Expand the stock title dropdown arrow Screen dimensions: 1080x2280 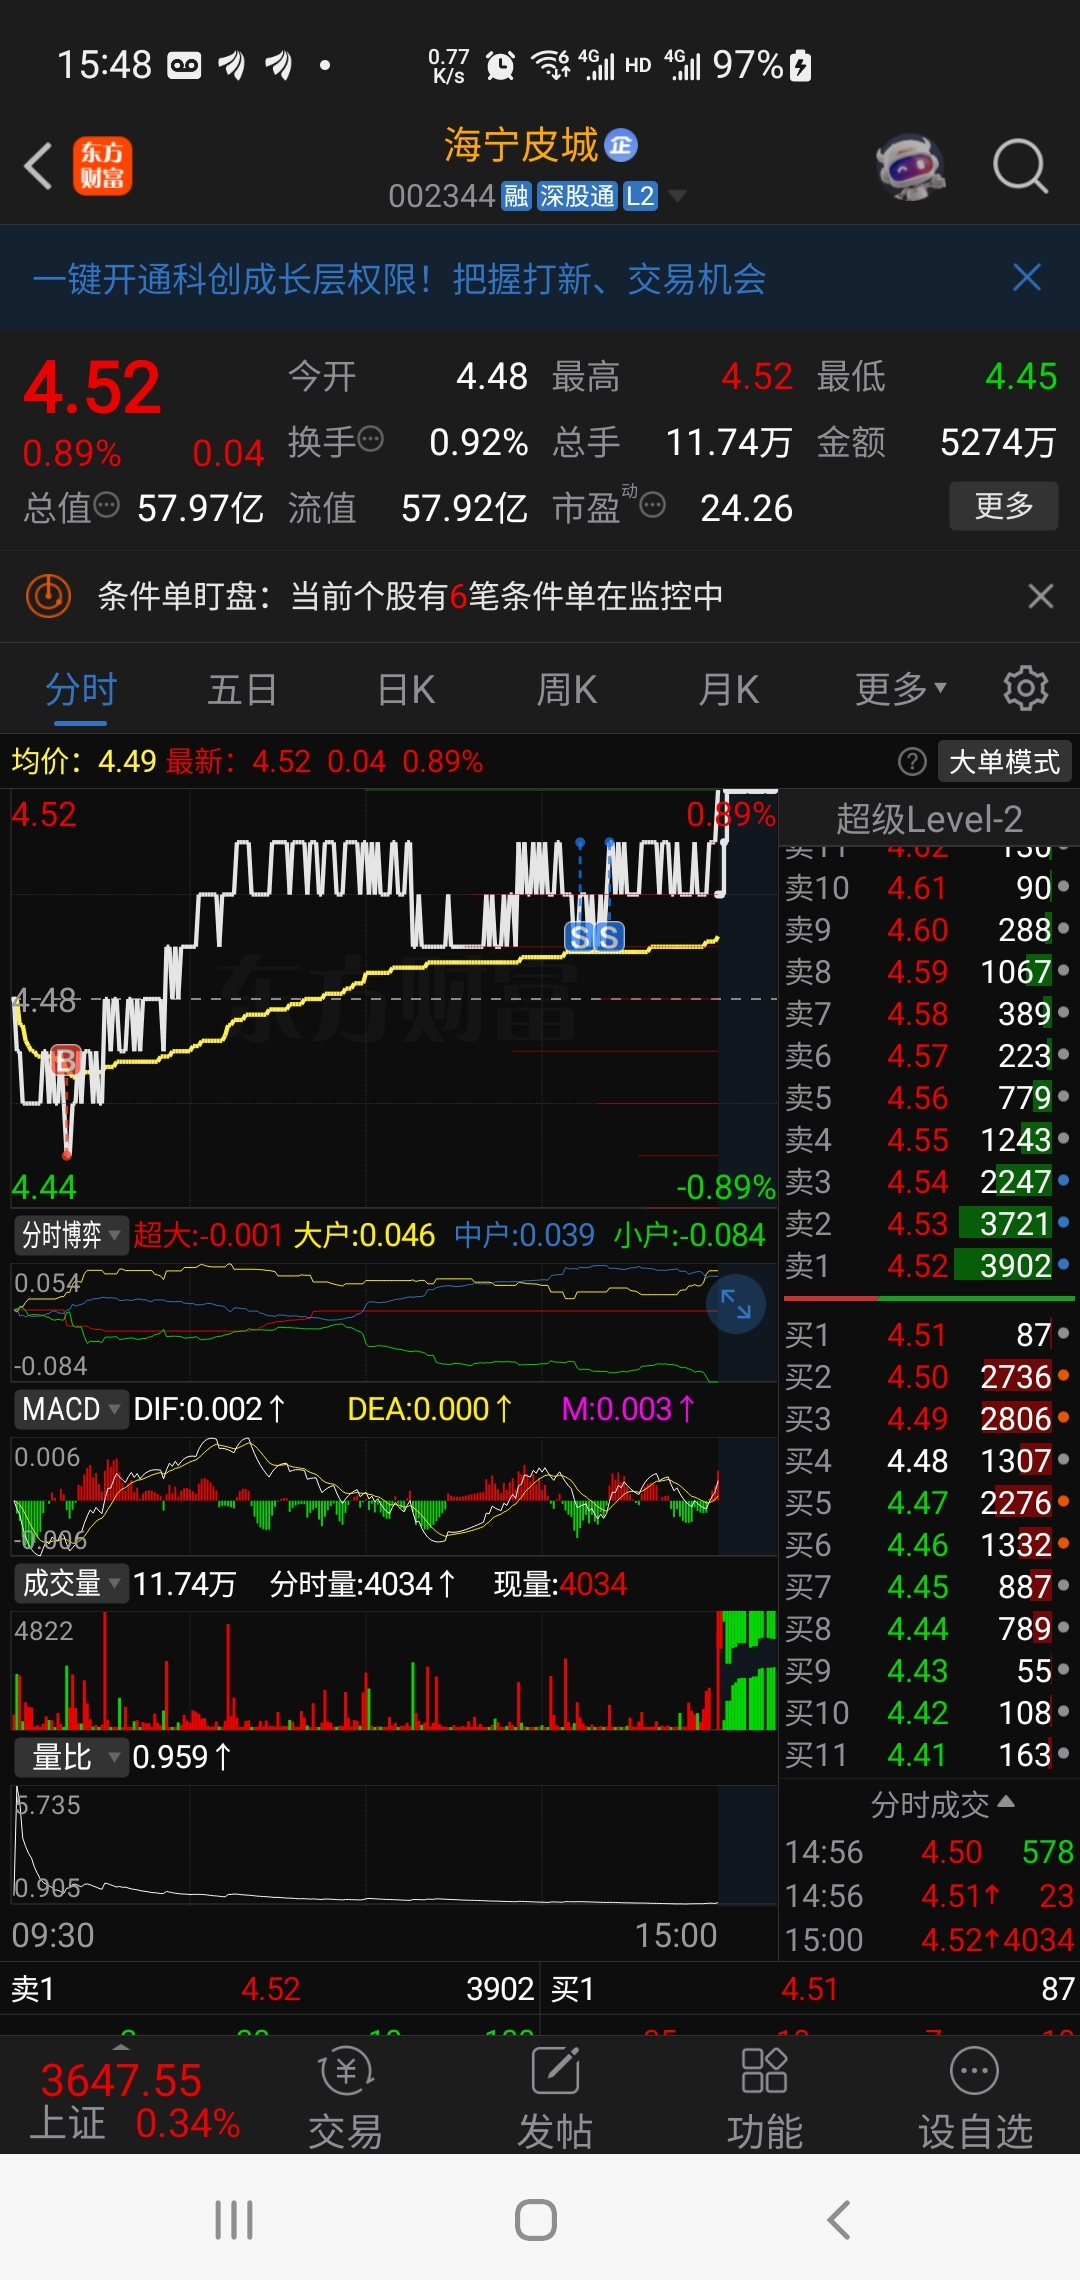[677, 196]
